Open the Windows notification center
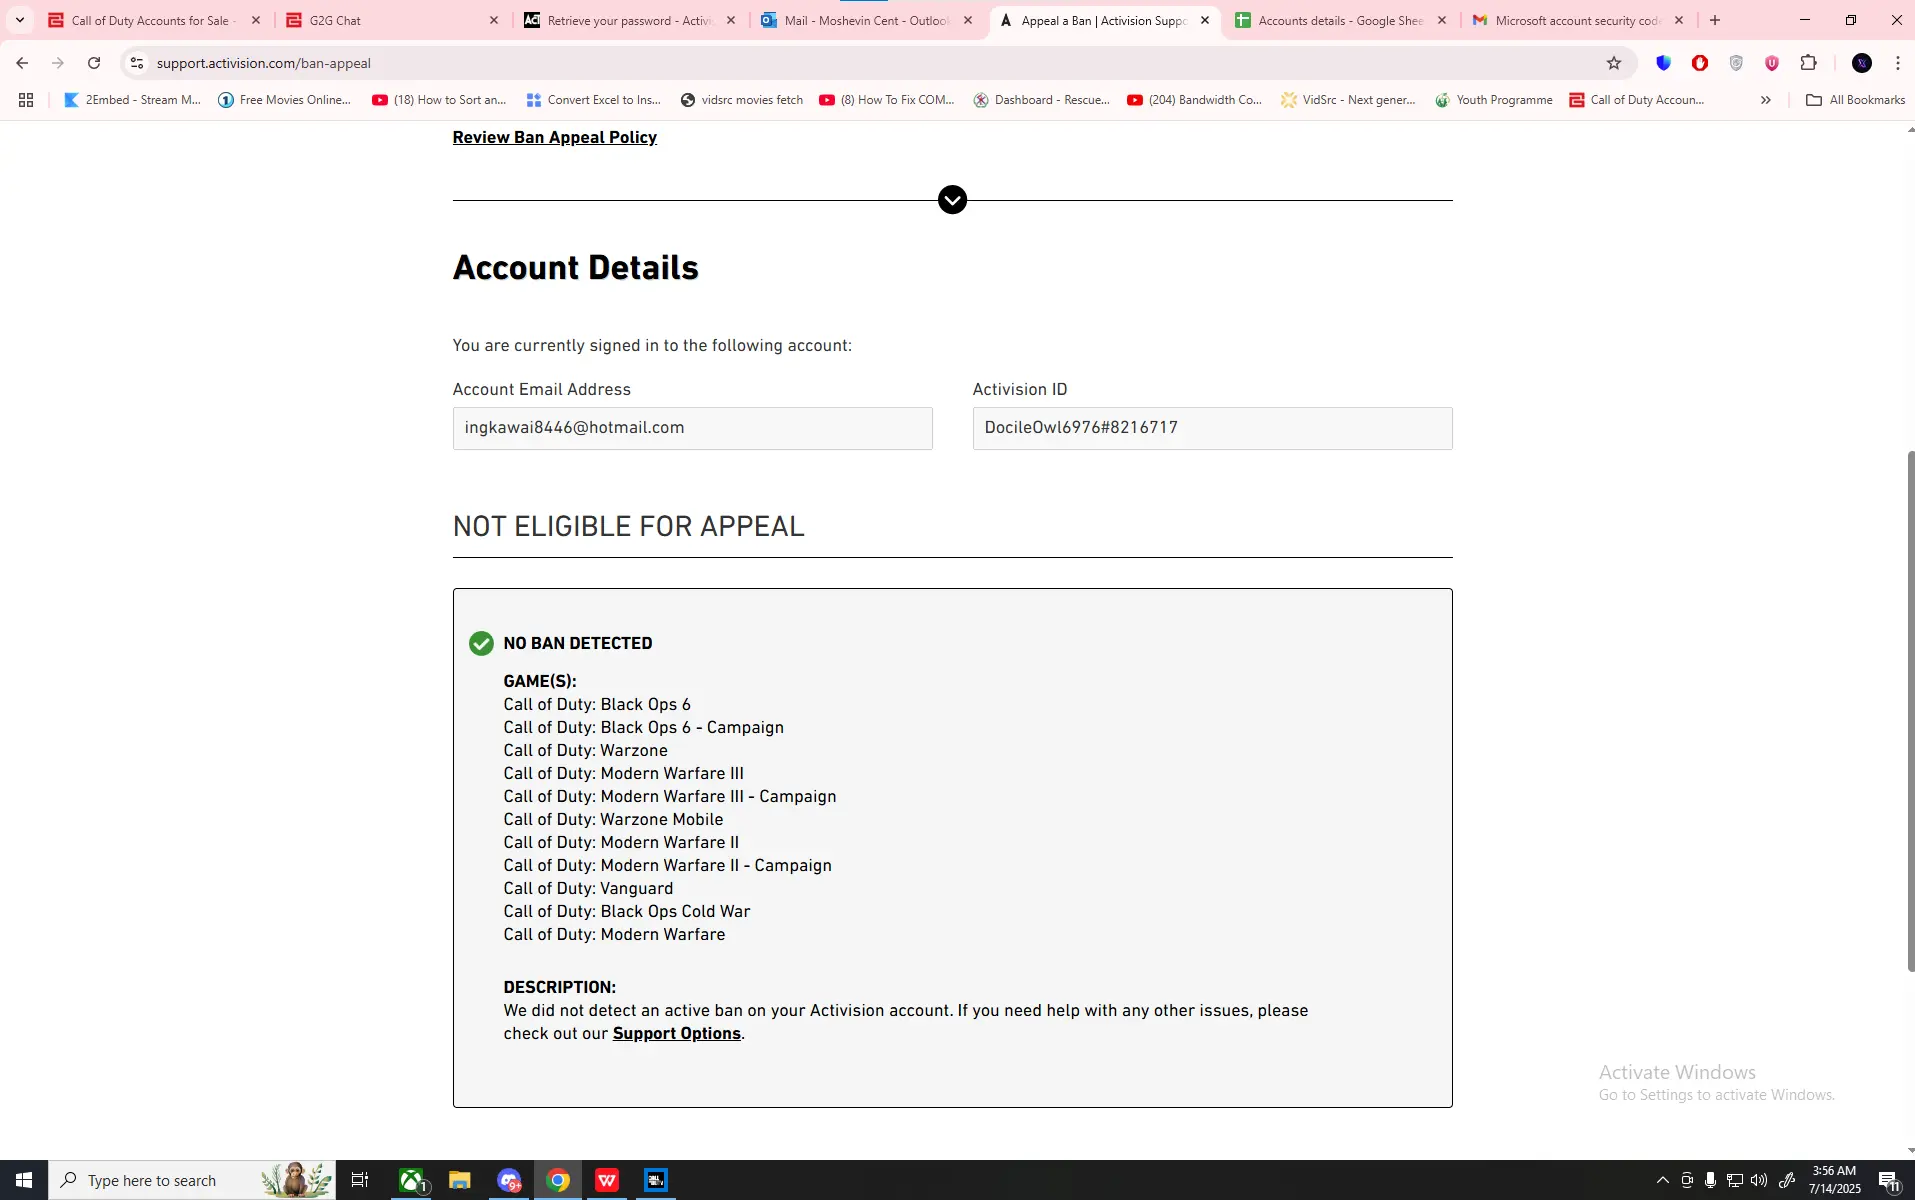The width and height of the screenshot is (1915, 1200). pos(1889,1180)
